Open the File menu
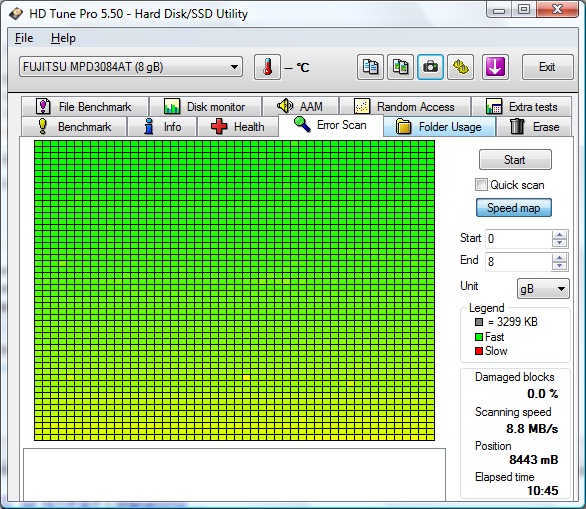Viewport: 586px width, 509px height. point(24,38)
